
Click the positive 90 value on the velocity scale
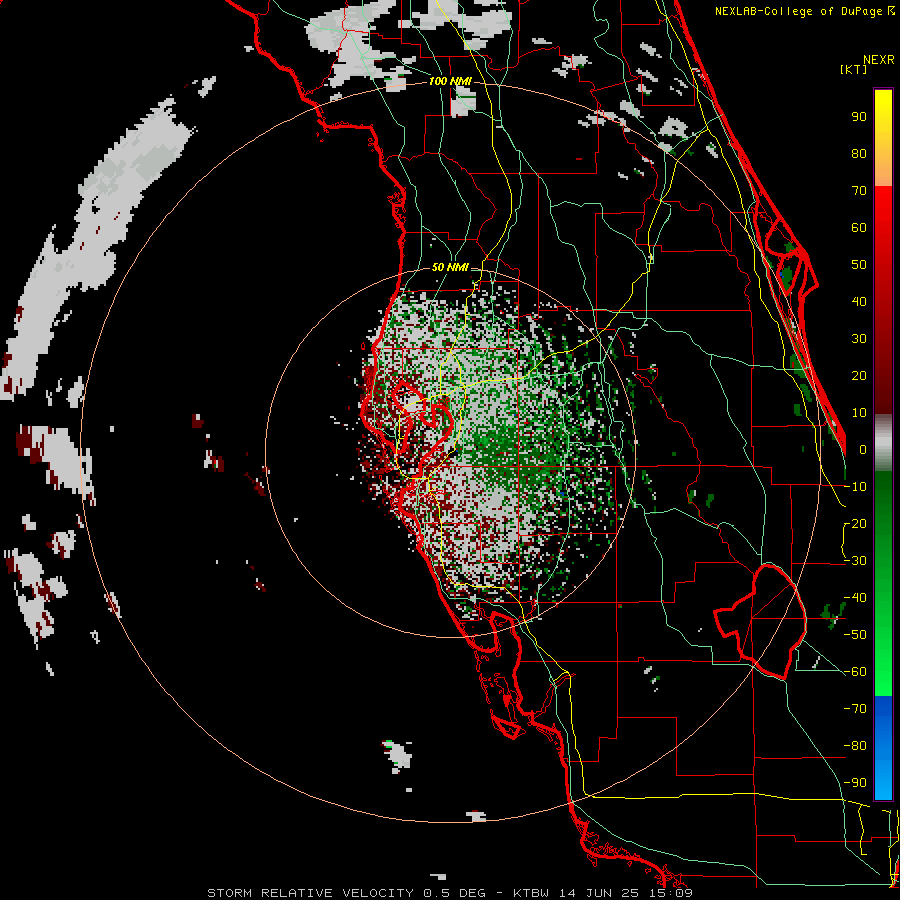click(859, 117)
